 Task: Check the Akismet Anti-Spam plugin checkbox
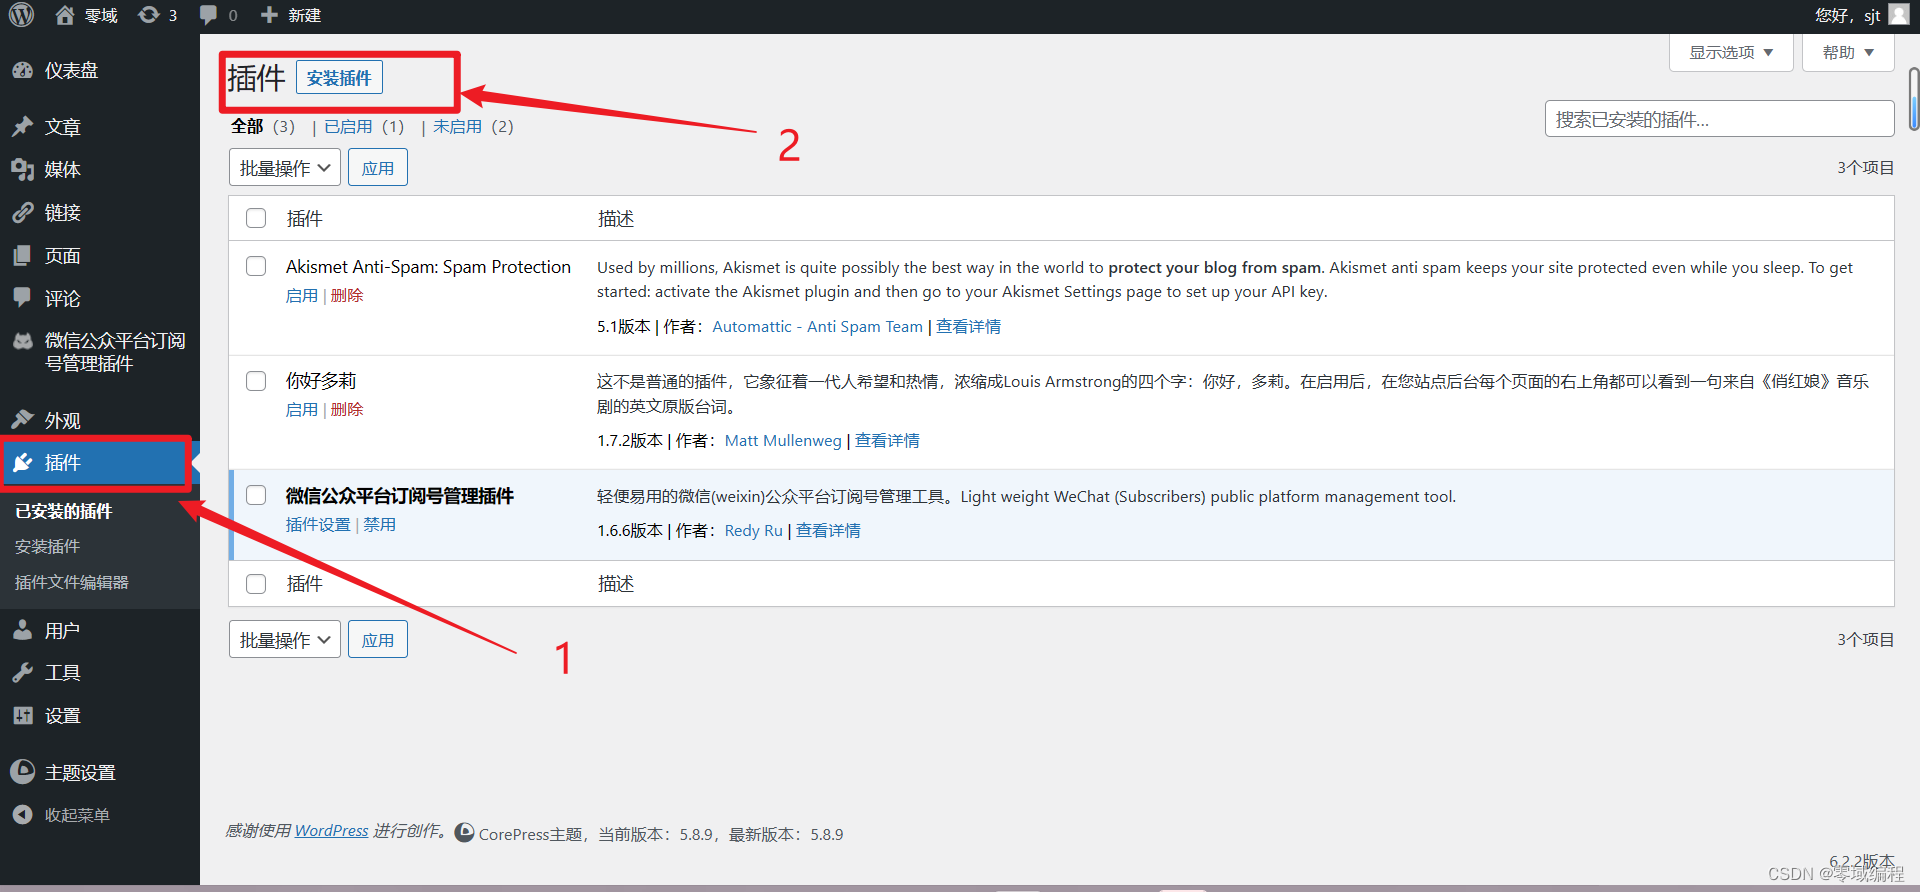256,266
